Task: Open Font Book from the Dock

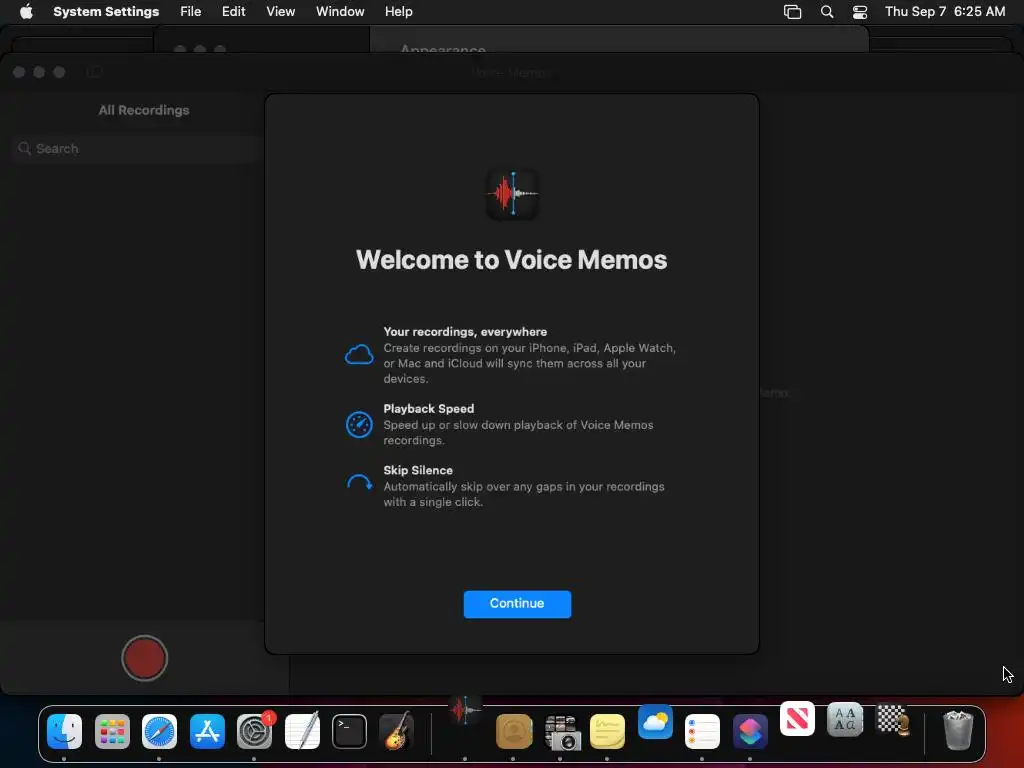Action: [x=844, y=720]
